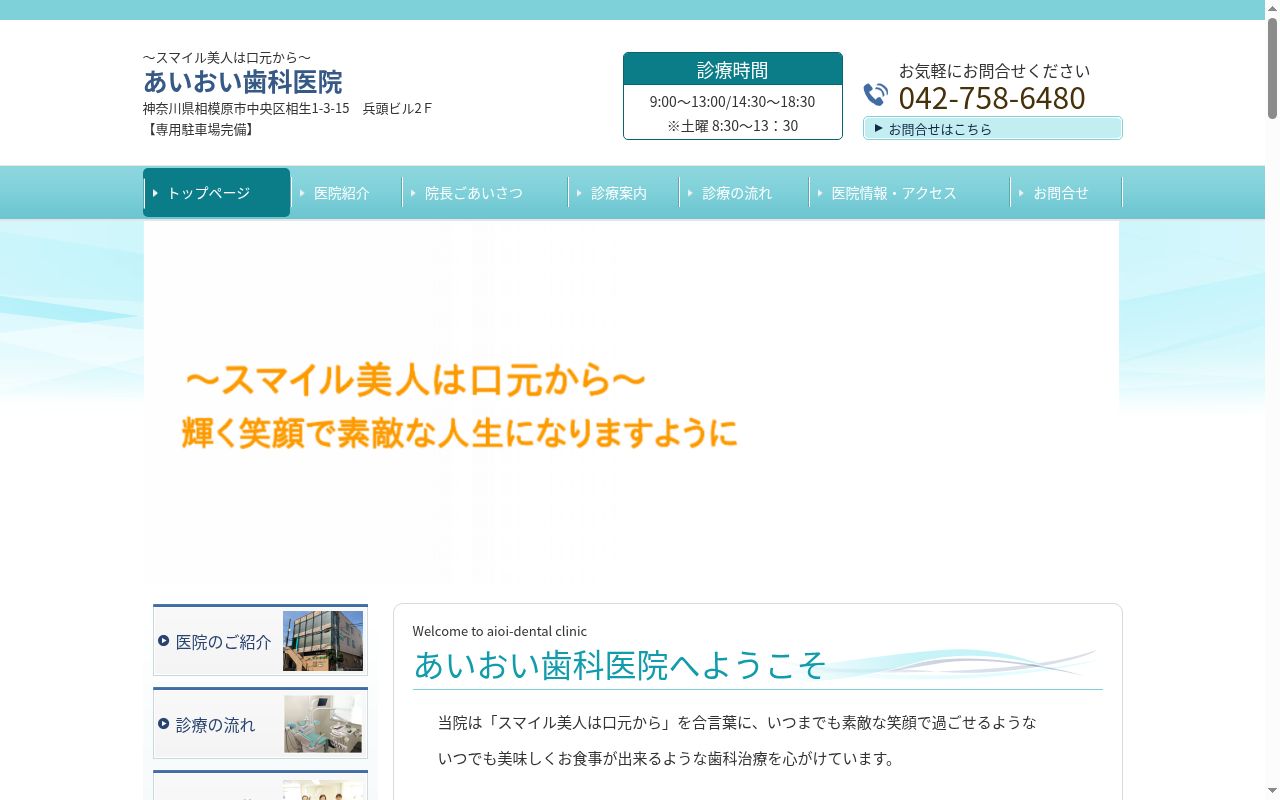Go to 医院紹介 in navigation
Screen dimensions: 1280x800
pyautogui.click(x=346, y=192)
